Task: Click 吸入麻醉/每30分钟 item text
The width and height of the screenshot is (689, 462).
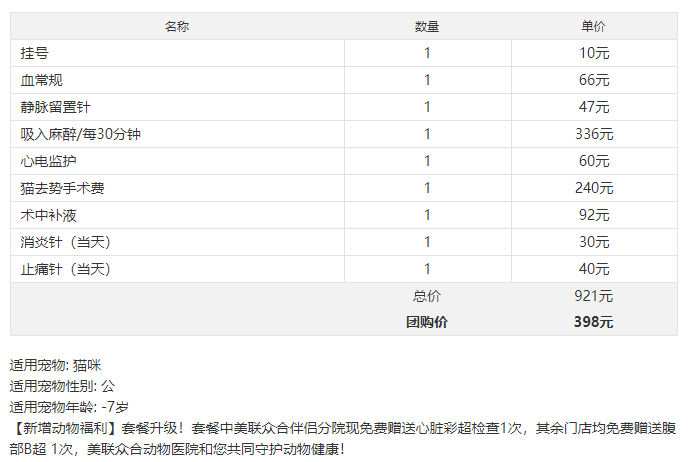Action: coord(80,134)
